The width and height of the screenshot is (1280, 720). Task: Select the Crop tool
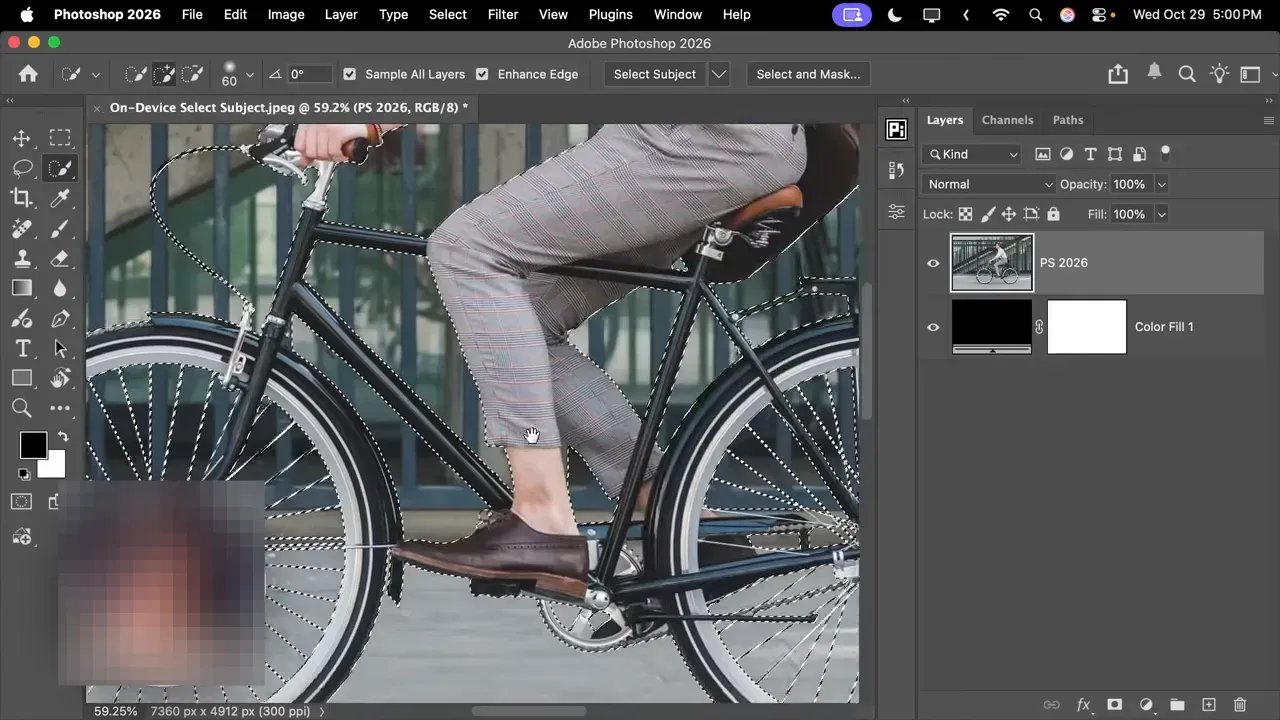coord(23,198)
